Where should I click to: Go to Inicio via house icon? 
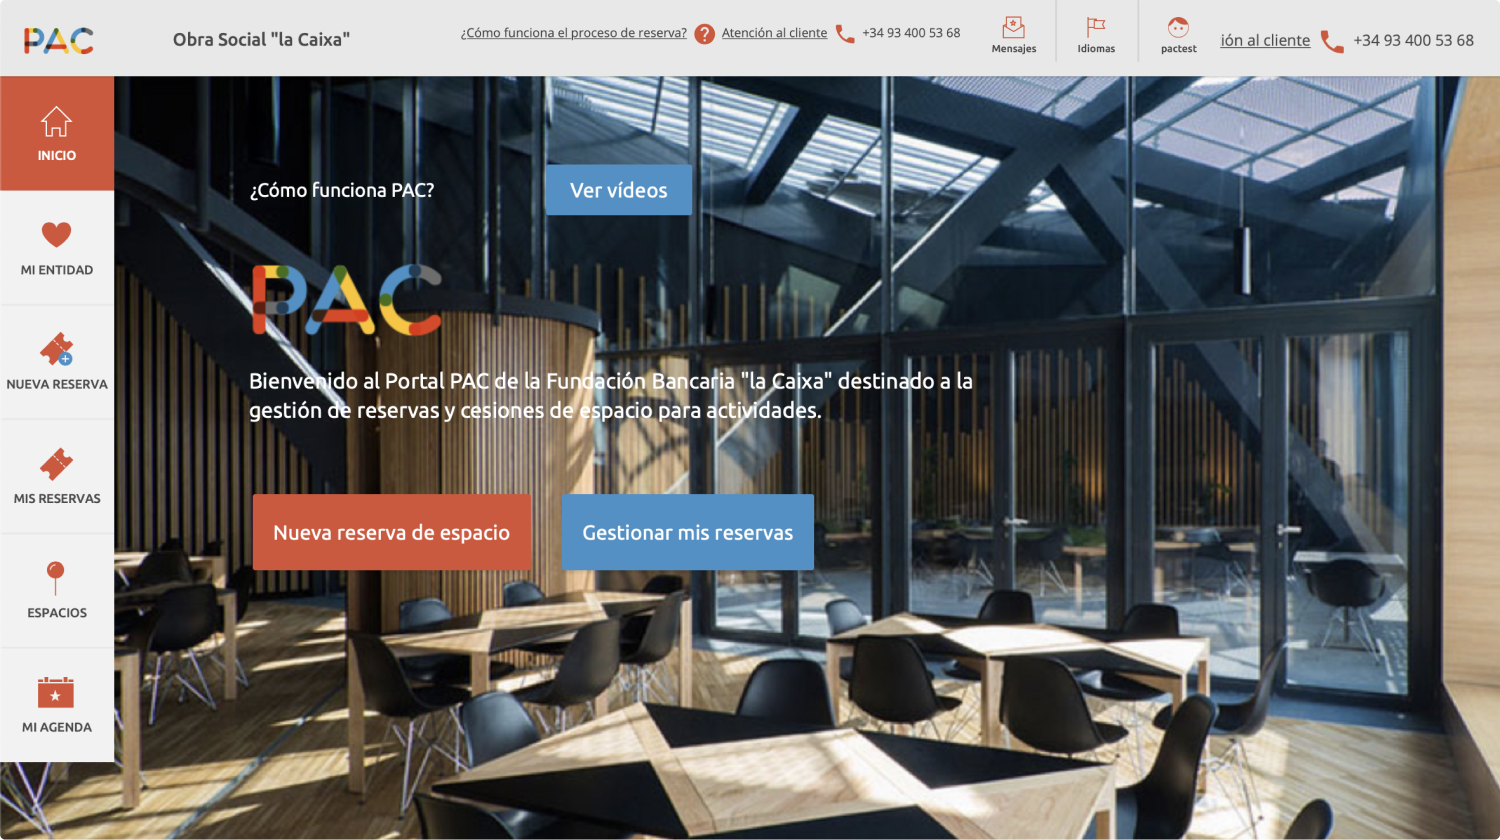pyautogui.click(x=56, y=122)
